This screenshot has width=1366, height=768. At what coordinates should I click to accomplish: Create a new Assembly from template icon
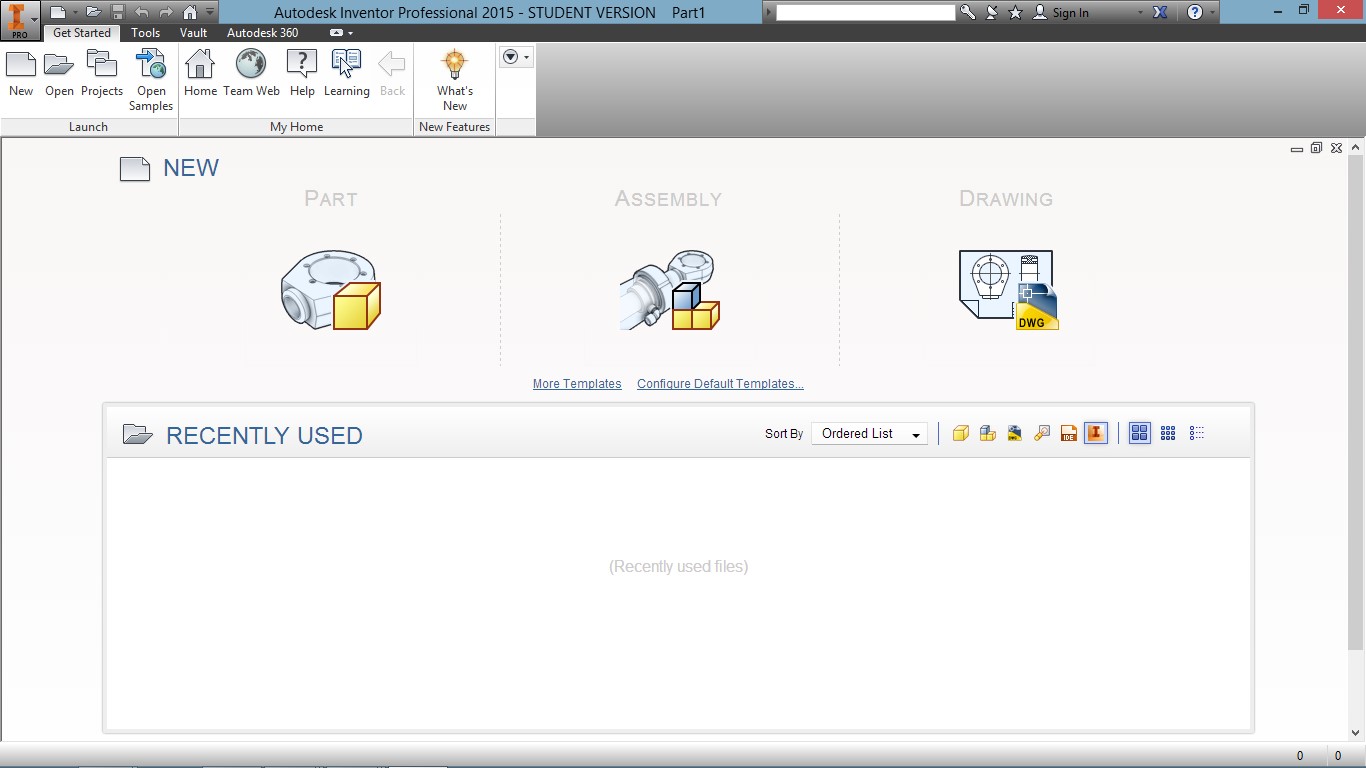pos(669,290)
